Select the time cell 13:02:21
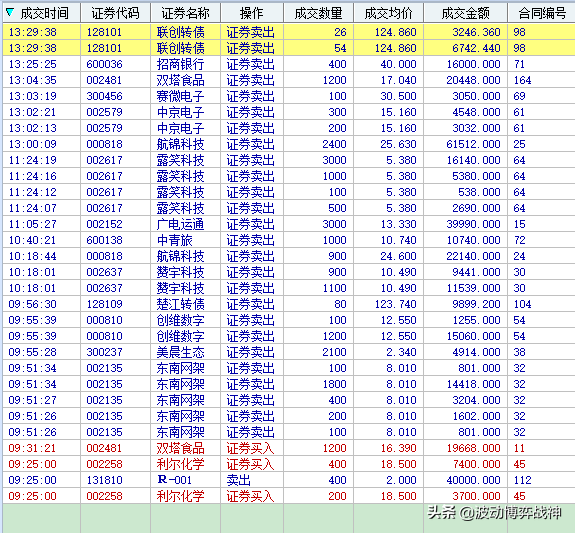 pos(33,112)
